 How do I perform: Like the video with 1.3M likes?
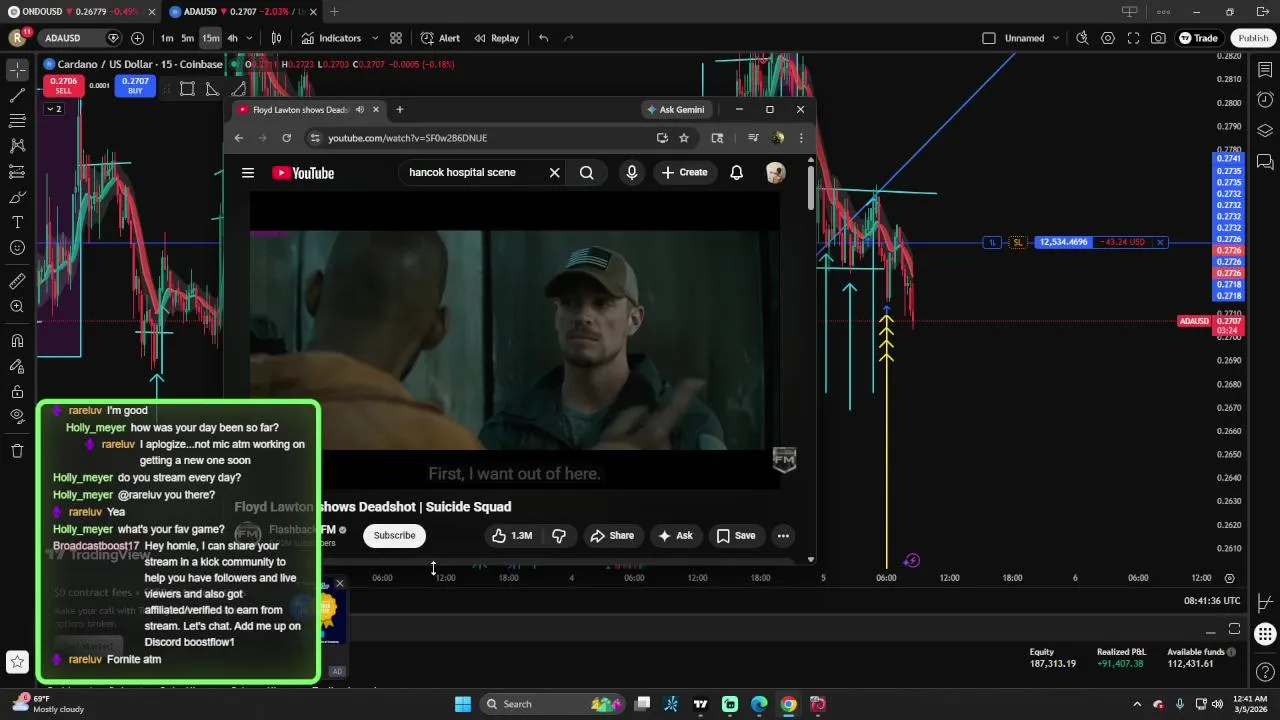click(511, 536)
